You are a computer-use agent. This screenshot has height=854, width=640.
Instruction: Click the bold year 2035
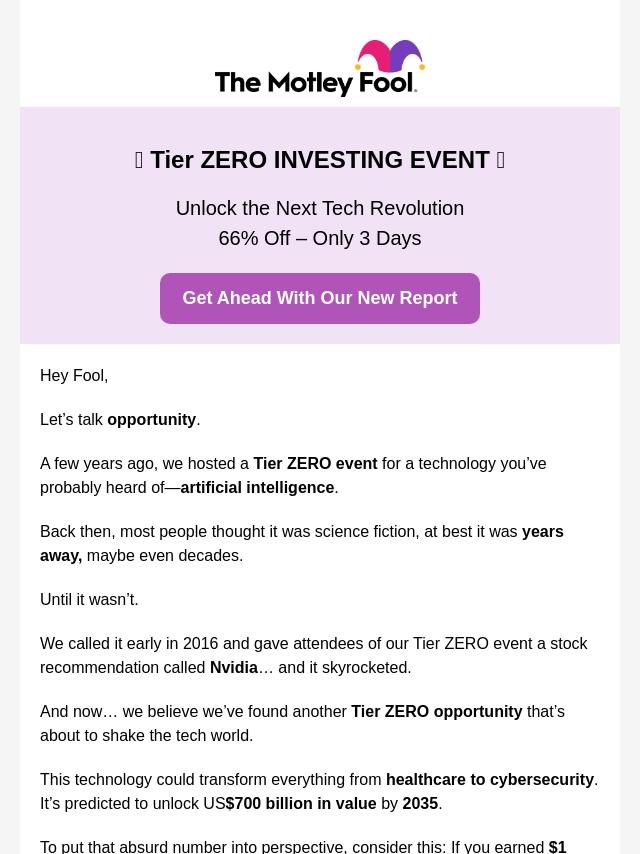click(420, 804)
